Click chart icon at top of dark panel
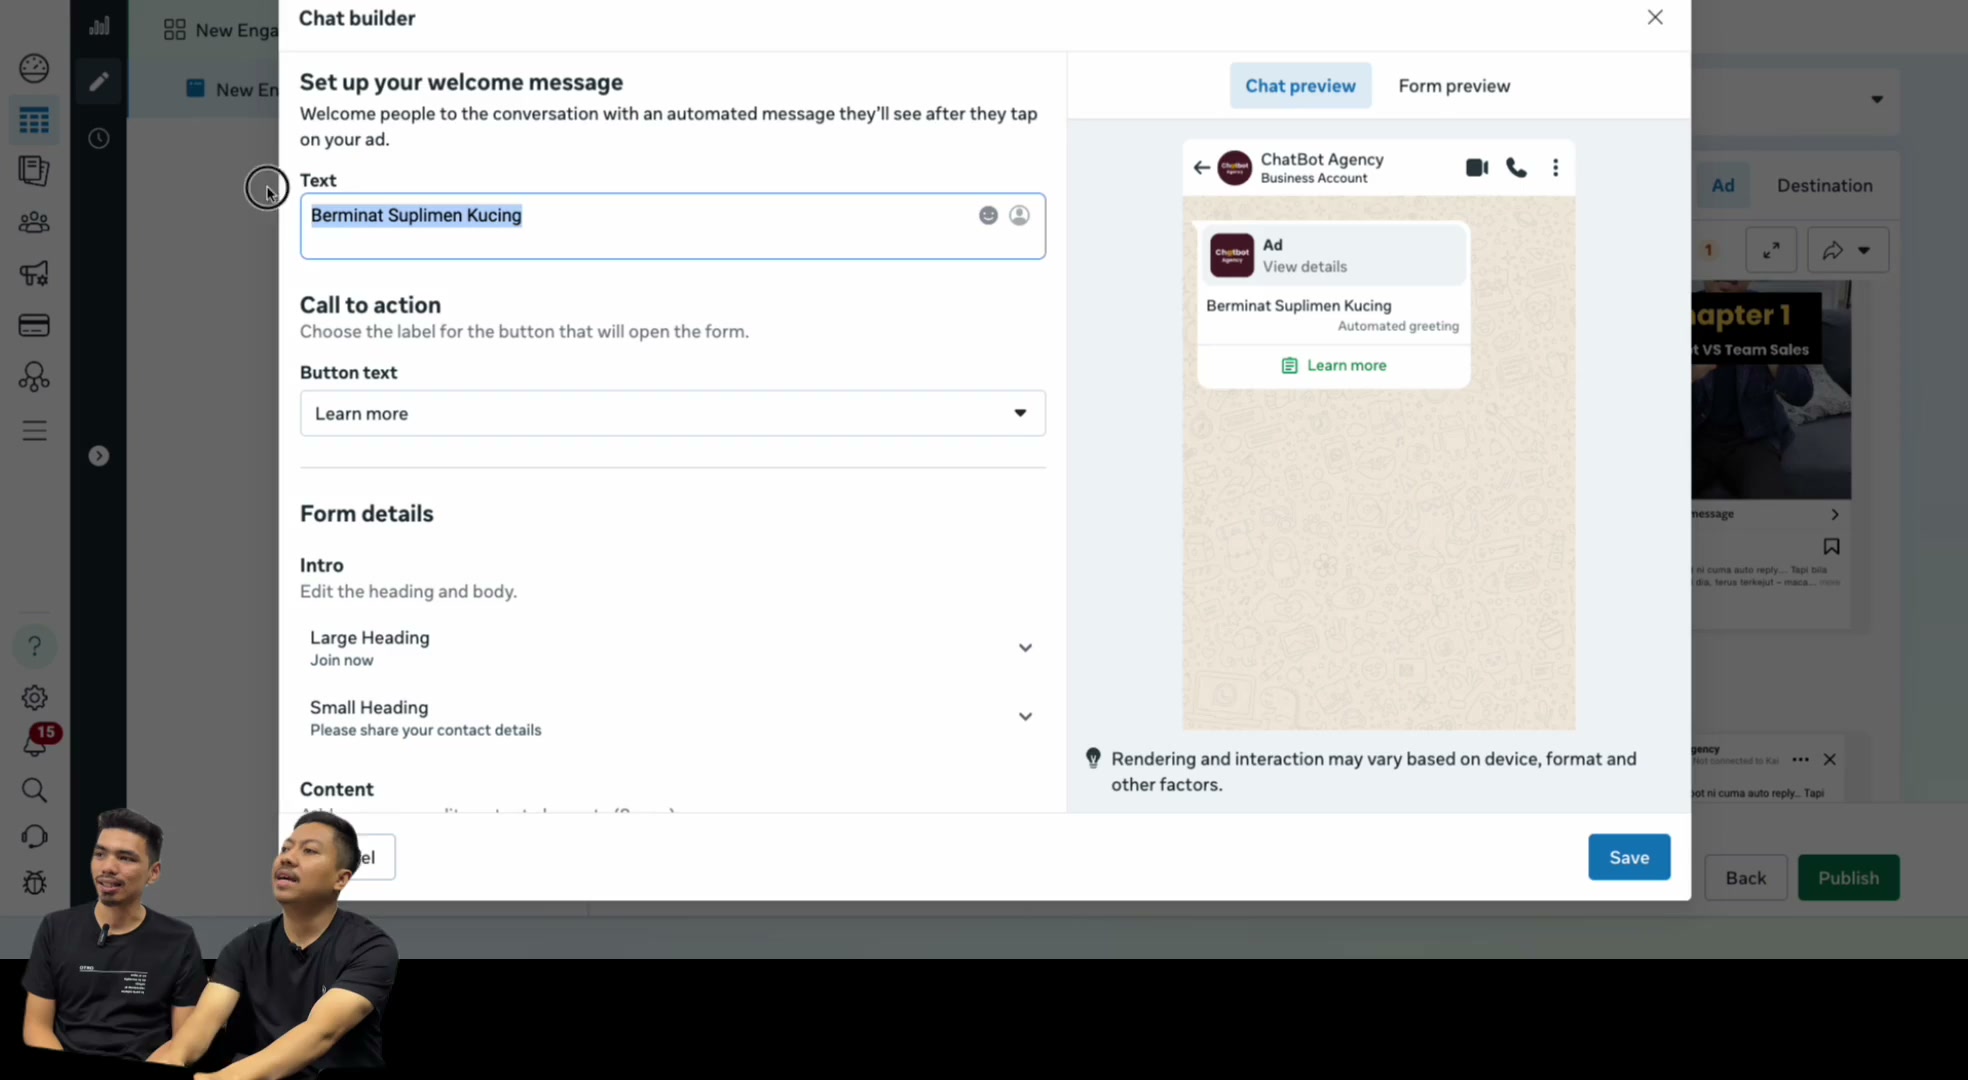 (x=98, y=26)
